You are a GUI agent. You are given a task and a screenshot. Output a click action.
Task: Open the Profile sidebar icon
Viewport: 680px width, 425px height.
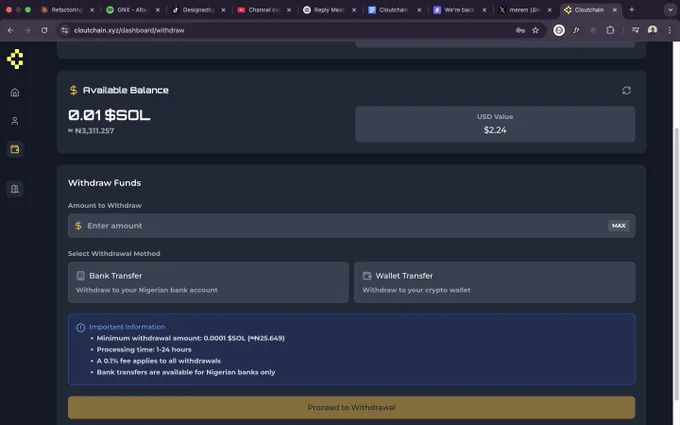(15, 121)
